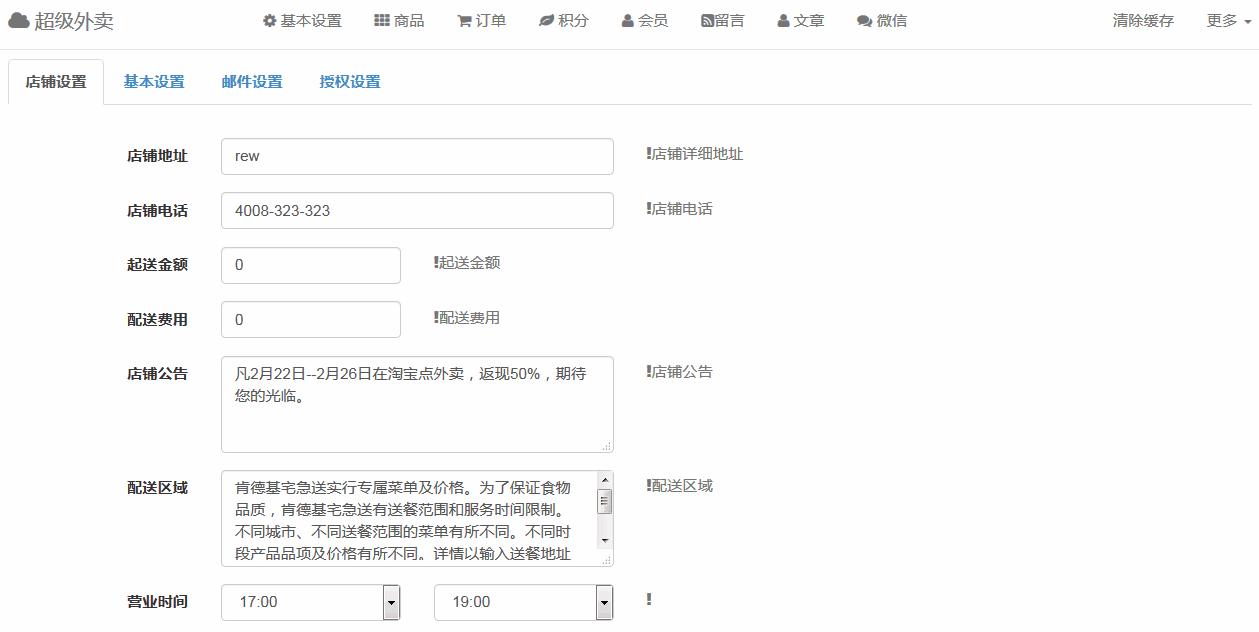
Task: Click the 店铺地址 input field
Action: pos(417,156)
